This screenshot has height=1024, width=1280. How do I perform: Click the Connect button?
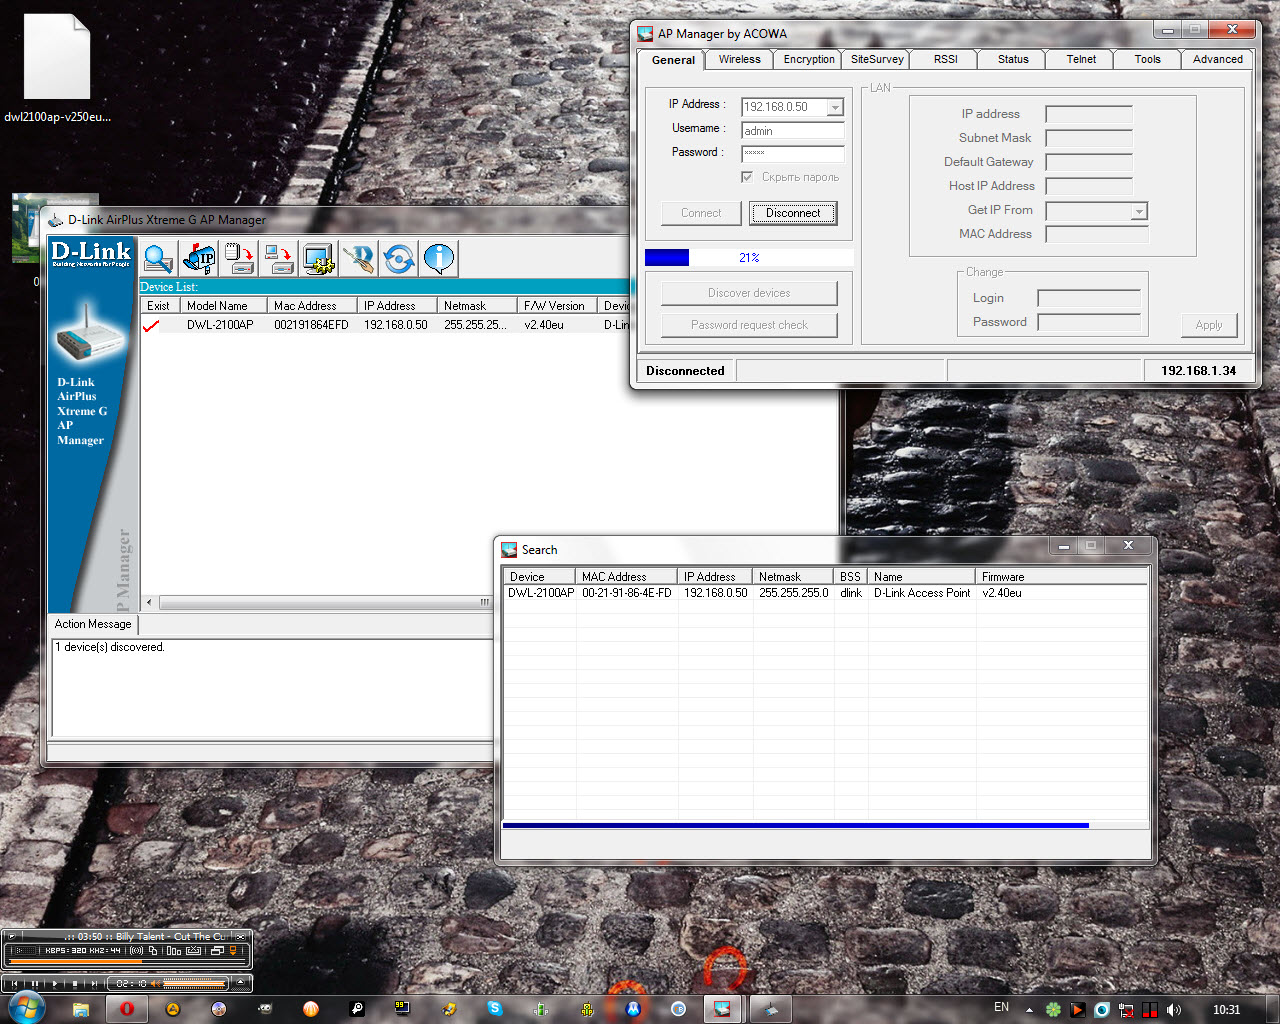click(x=701, y=213)
